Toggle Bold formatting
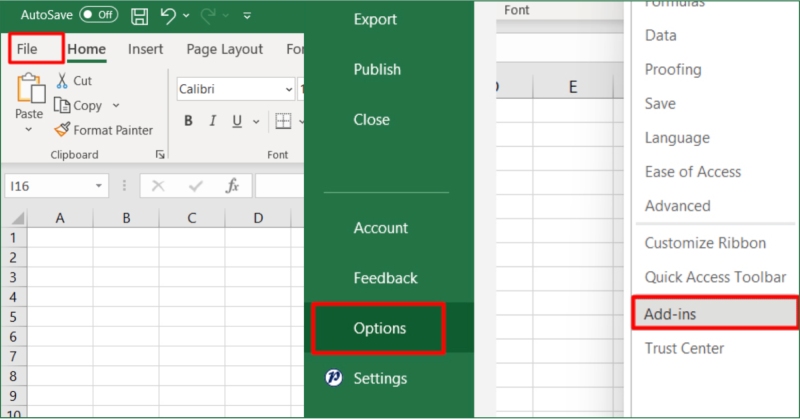 pos(188,121)
